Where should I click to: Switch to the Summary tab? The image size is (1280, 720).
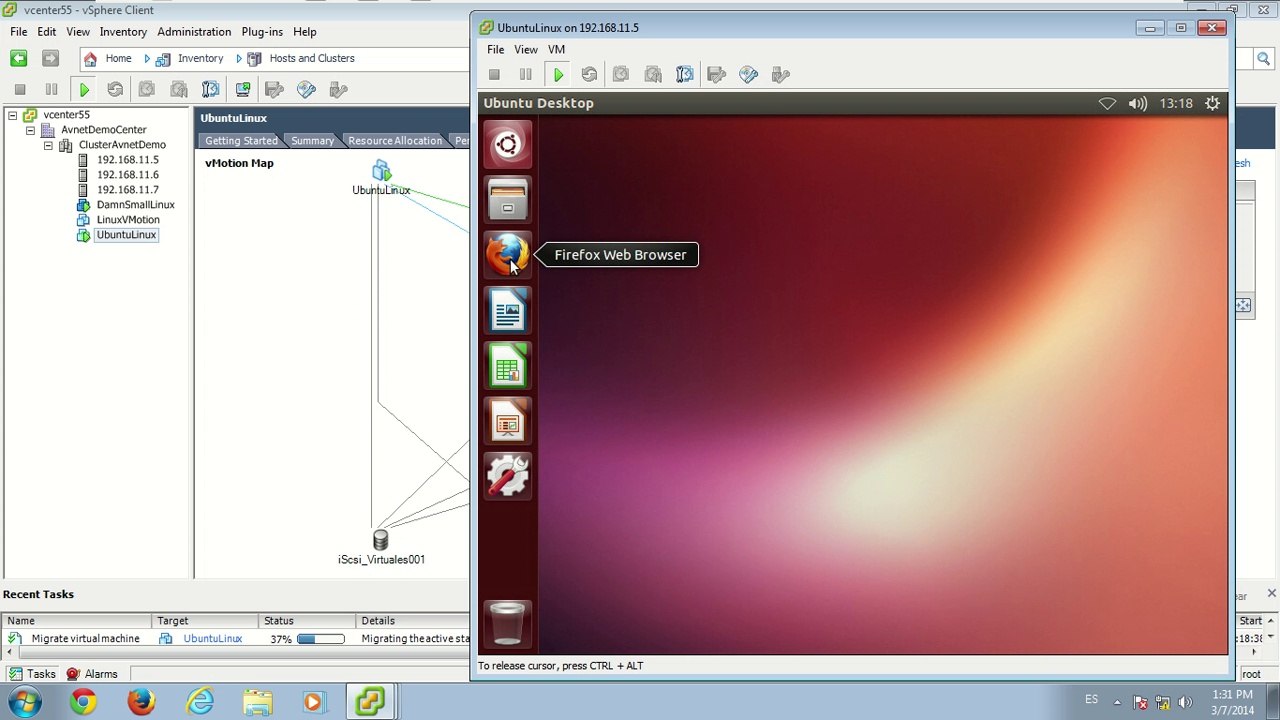click(x=312, y=141)
